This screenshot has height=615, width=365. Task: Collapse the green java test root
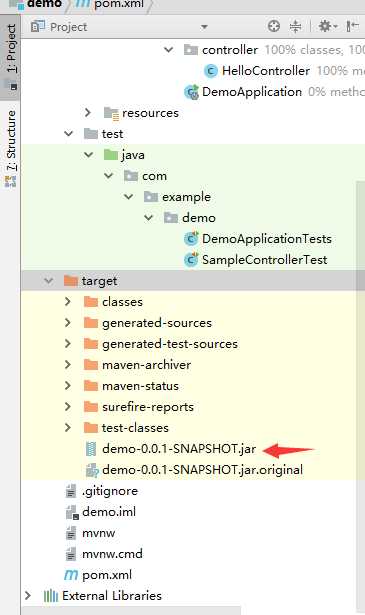89,155
